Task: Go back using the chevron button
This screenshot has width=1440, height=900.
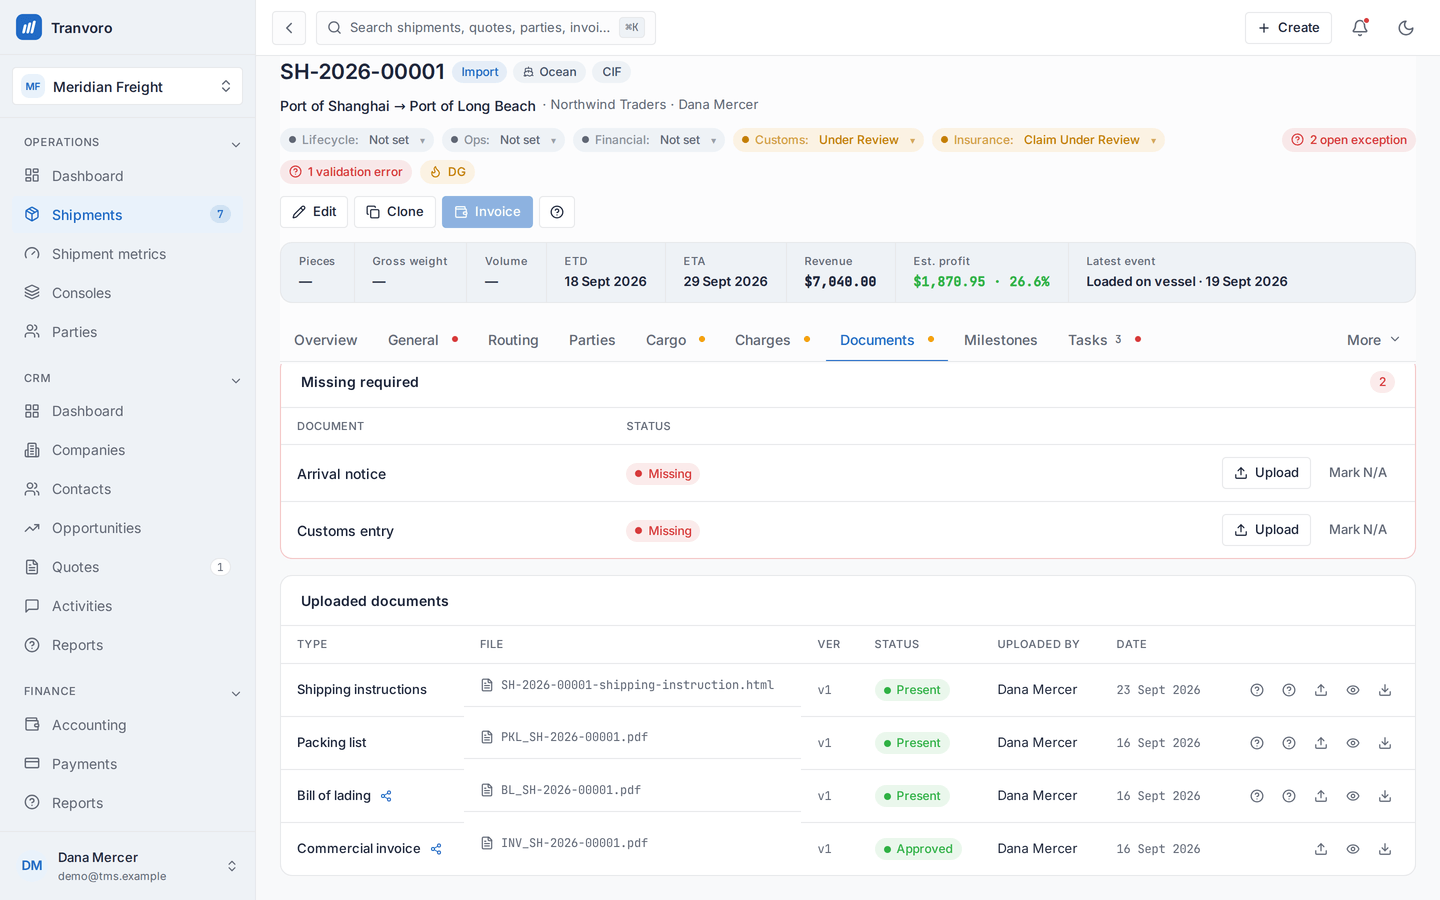Action: point(289,28)
